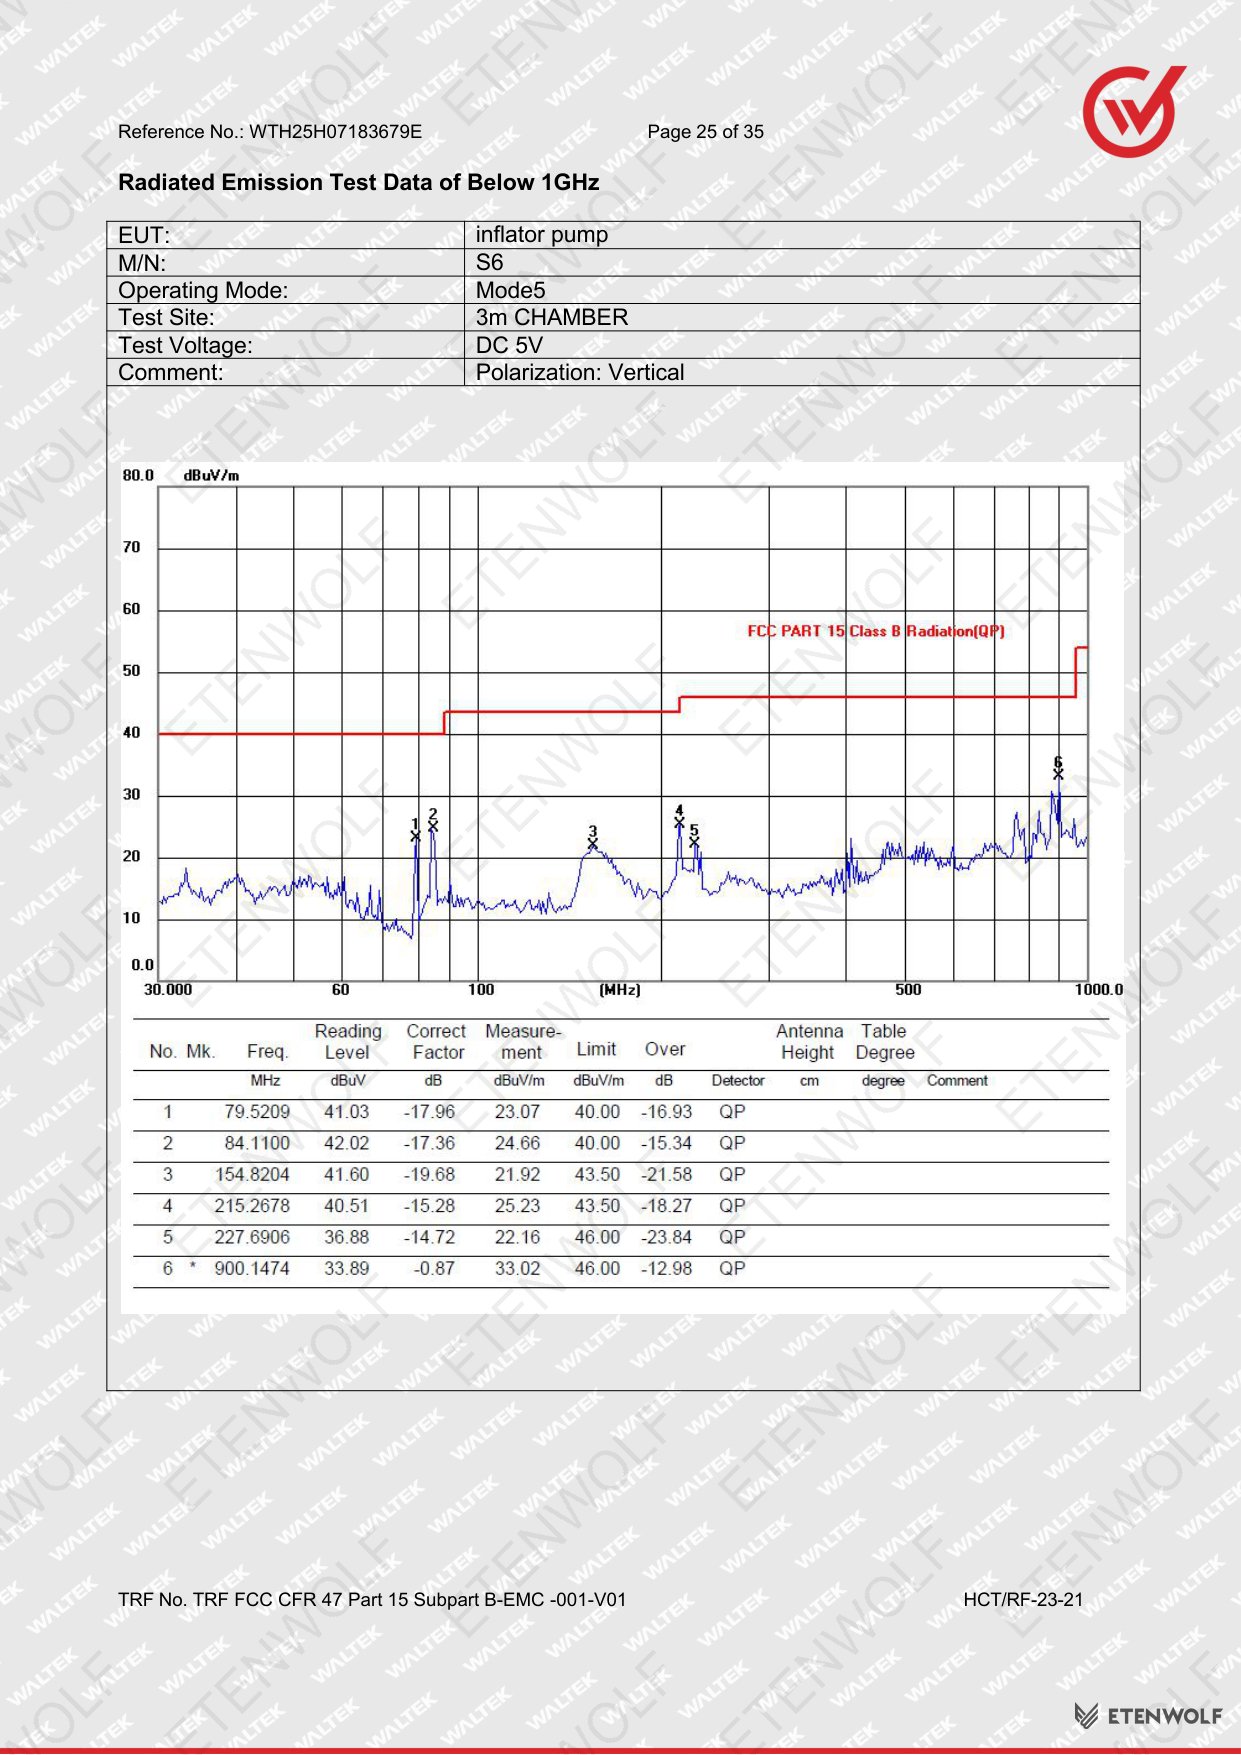Viewport: 1241px width, 1755px height.
Task: Click the 'Antenna Height' column header
Action: tap(809, 1041)
